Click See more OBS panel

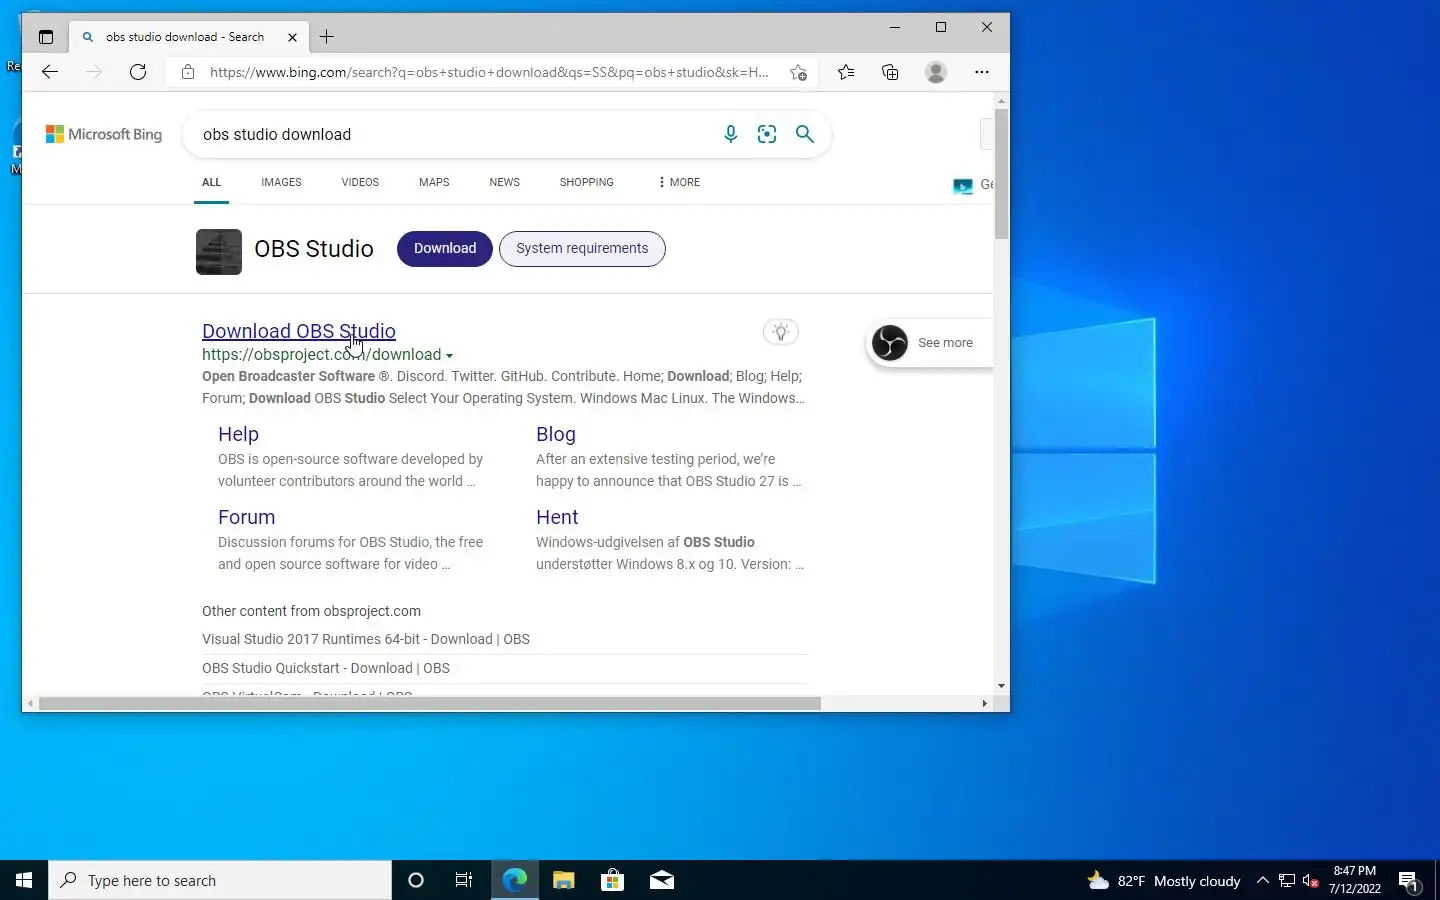930,343
